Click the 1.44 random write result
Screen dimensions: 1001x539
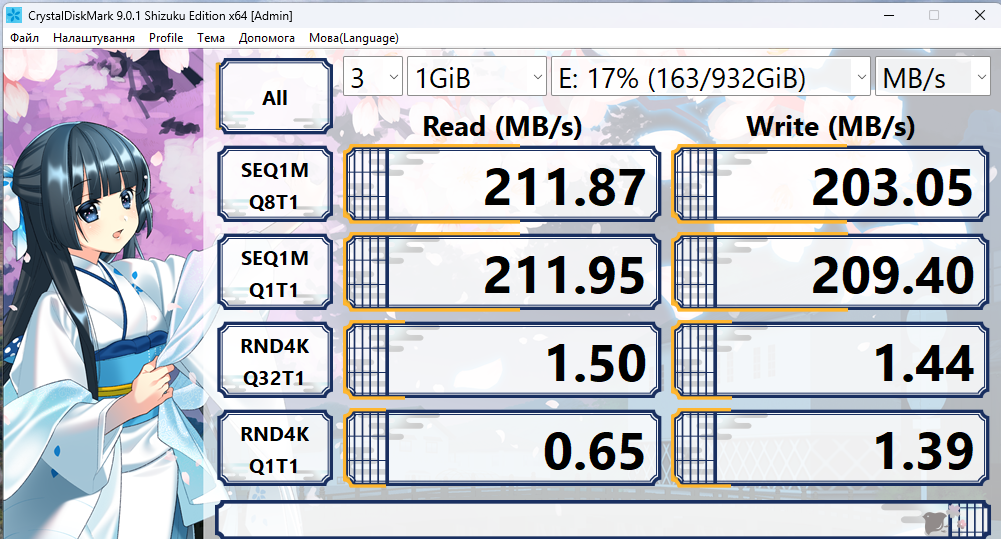[831, 361]
